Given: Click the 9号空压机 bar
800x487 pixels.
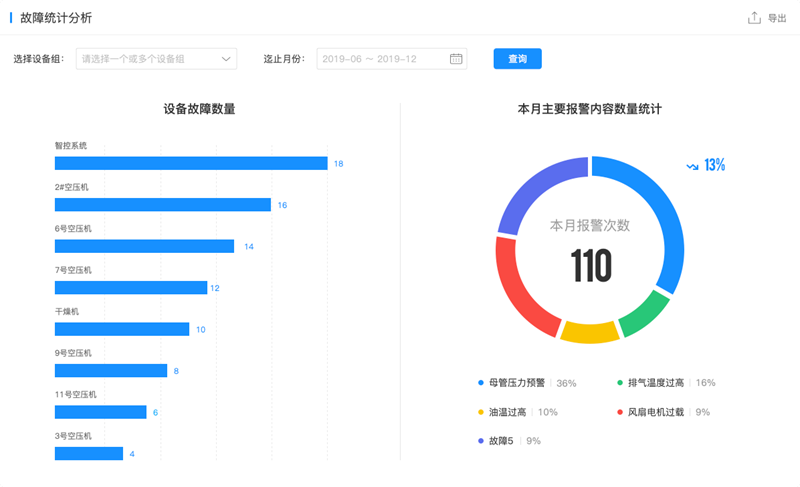Looking at the screenshot, I should tap(111, 371).
